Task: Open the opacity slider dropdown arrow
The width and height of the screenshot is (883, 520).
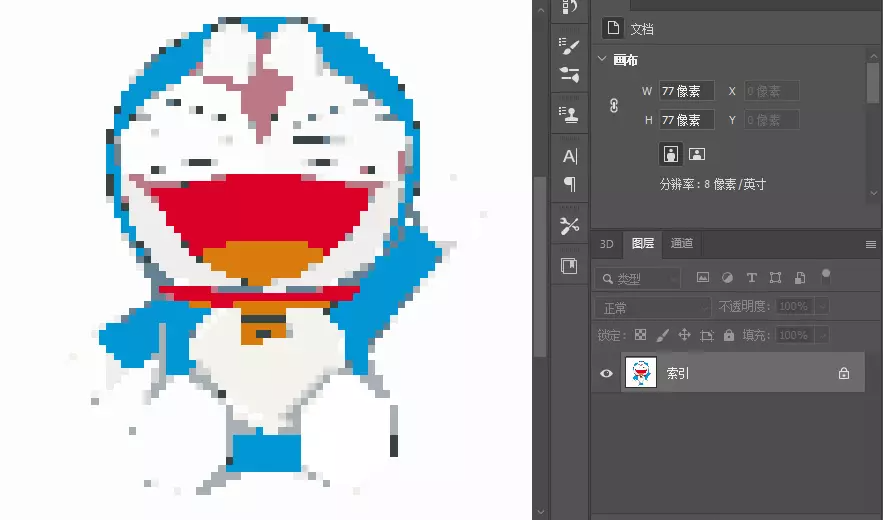Action: [822, 306]
